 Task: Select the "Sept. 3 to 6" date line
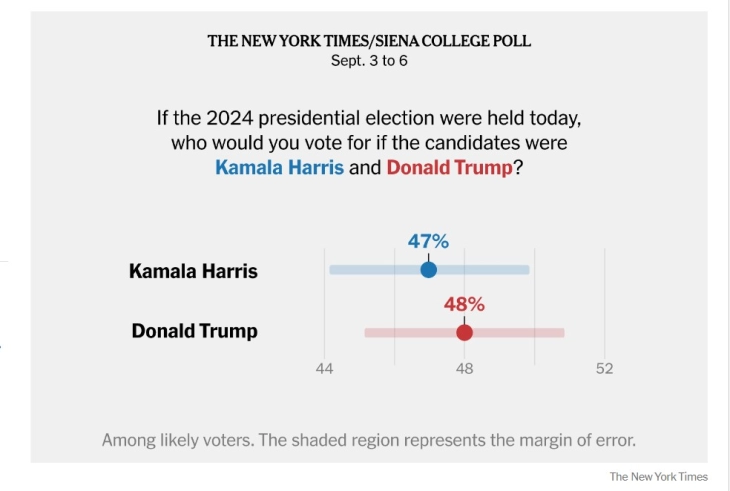pos(369,60)
